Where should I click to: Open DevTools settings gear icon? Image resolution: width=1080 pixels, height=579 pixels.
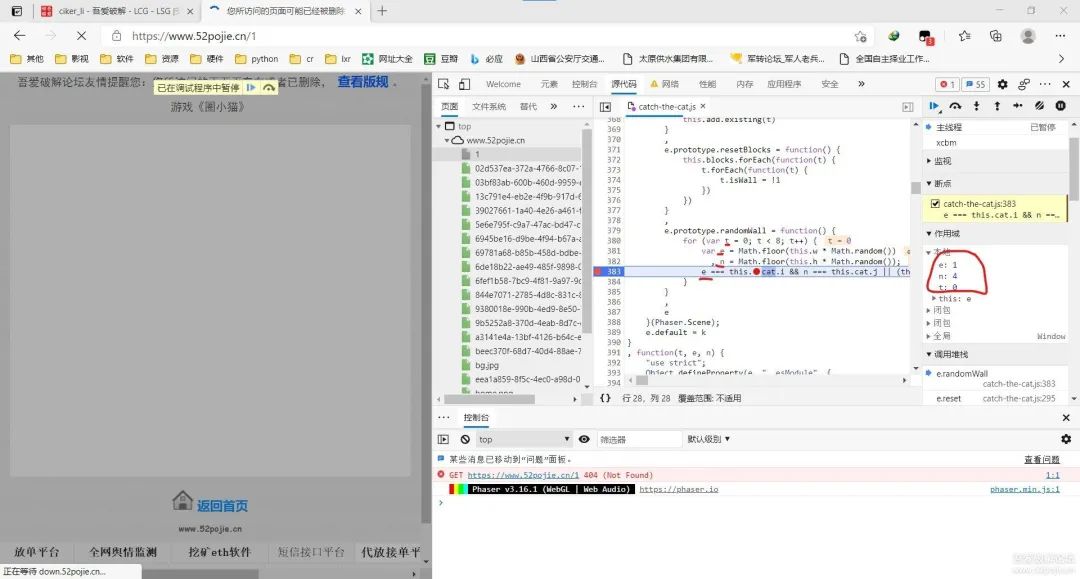[1007, 84]
